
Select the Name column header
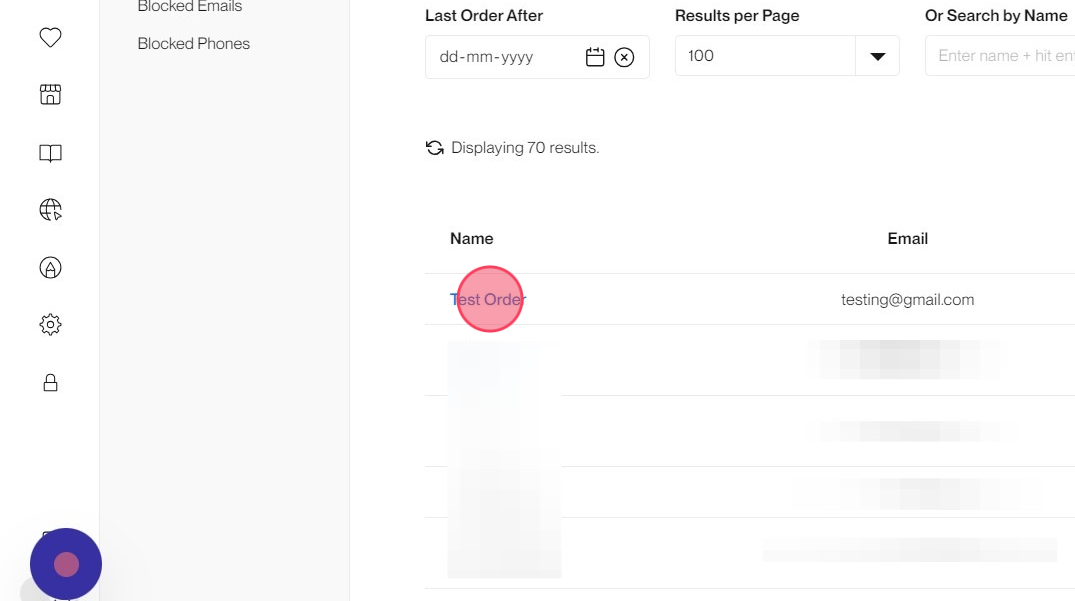click(472, 238)
